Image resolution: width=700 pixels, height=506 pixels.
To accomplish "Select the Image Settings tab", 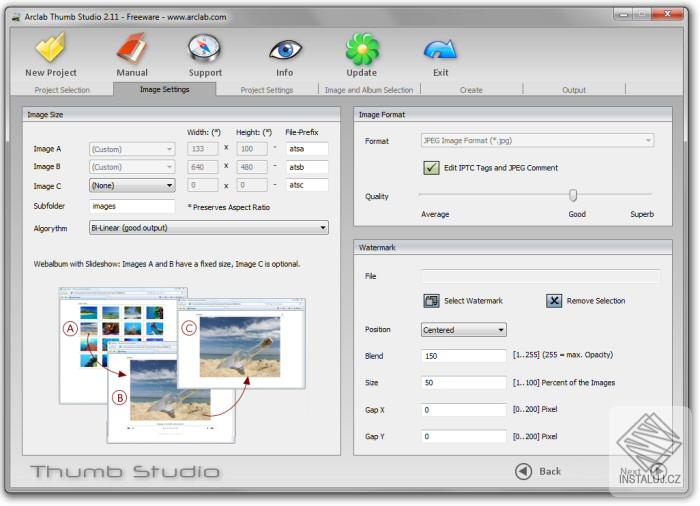I will pos(165,89).
